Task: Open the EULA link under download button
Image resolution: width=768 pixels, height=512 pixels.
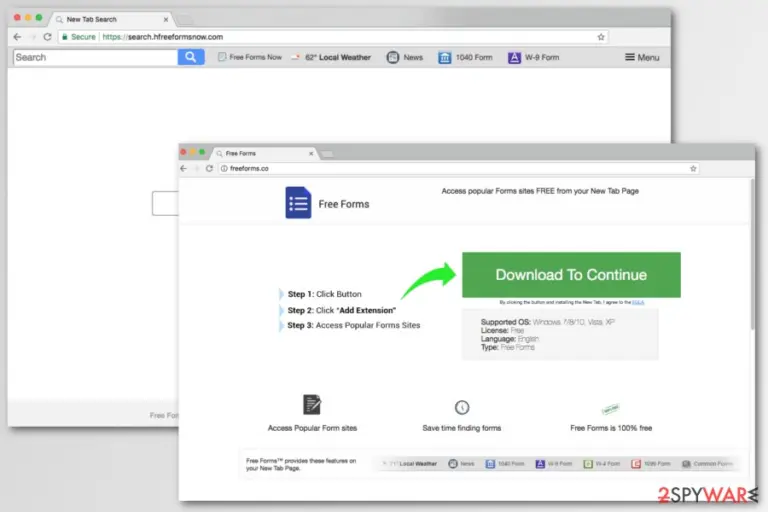Action: click(x=638, y=302)
